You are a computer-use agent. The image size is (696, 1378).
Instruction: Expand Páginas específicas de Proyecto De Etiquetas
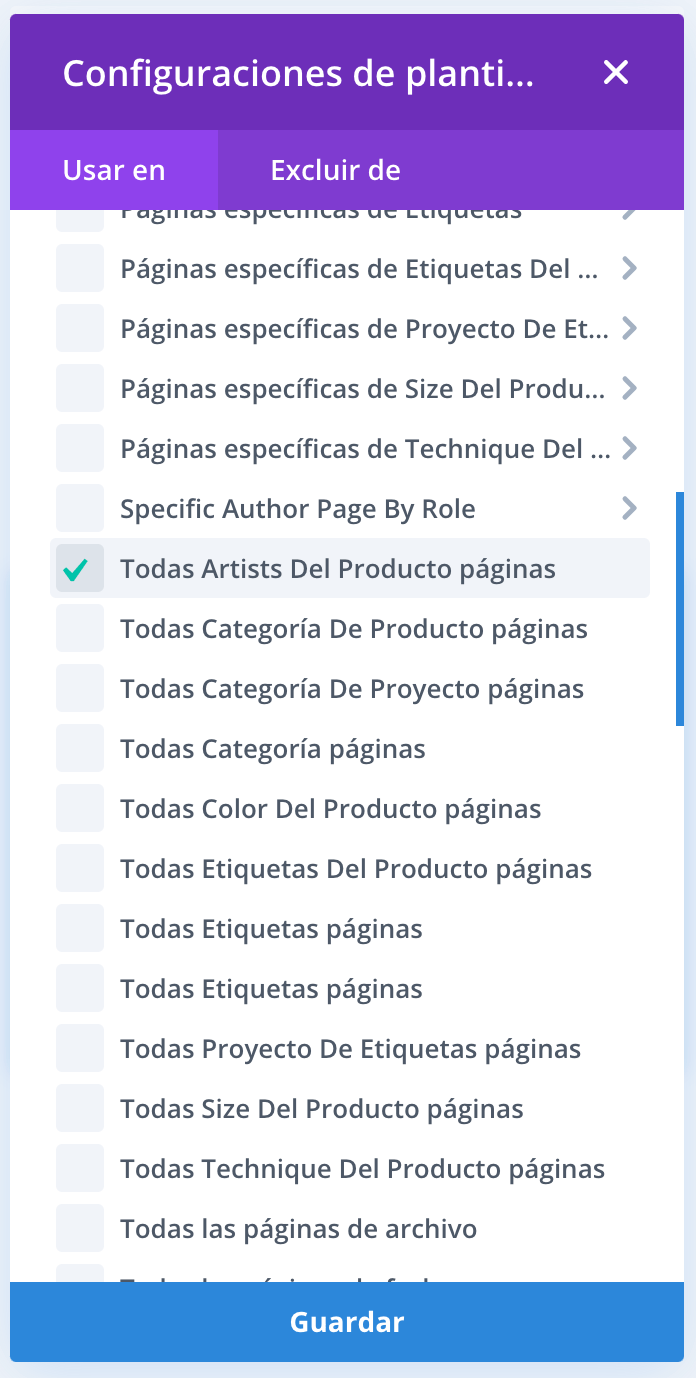tap(629, 329)
